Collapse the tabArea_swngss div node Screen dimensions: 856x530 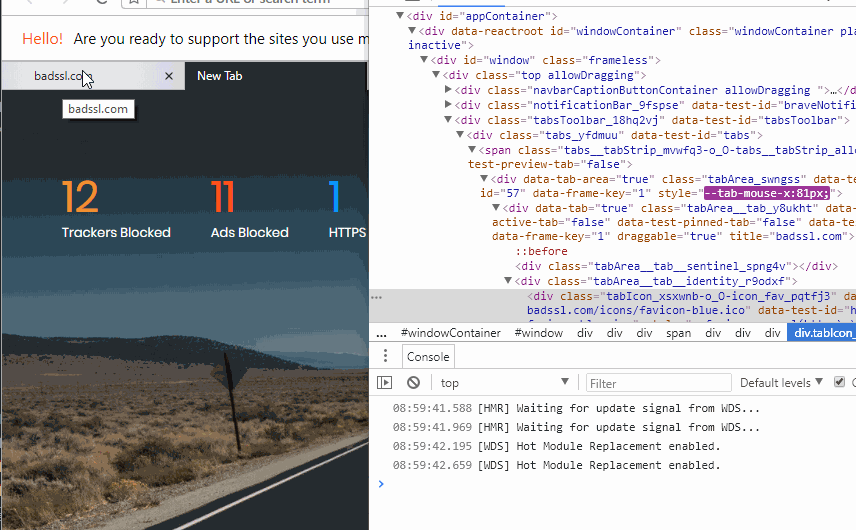coord(484,178)
